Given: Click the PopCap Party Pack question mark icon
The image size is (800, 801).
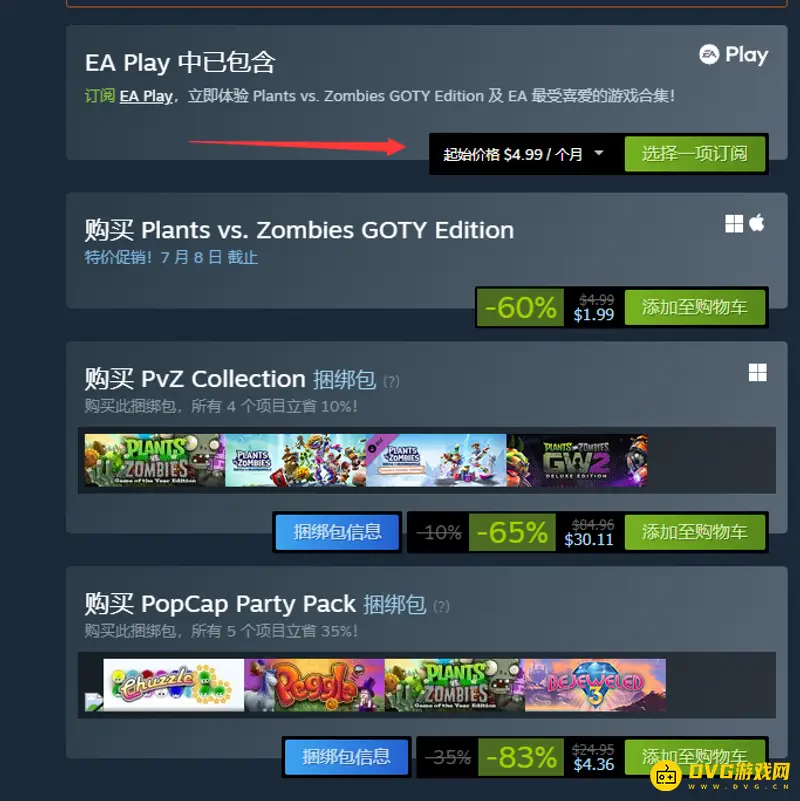Looking at the screenshot, I should (x=441, y=606).
